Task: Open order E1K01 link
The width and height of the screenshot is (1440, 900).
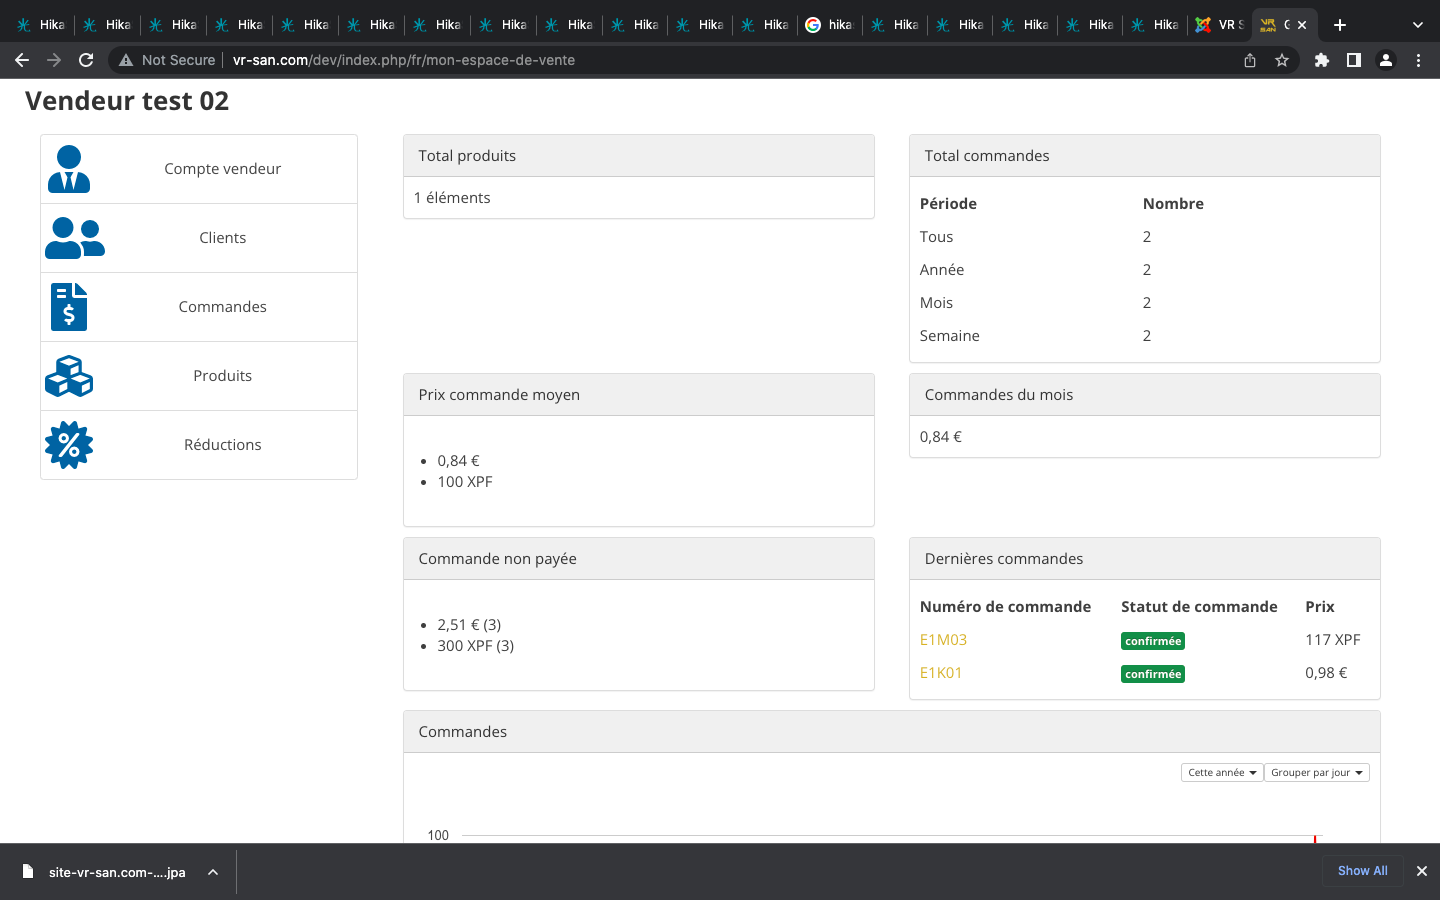Action: 941,673
